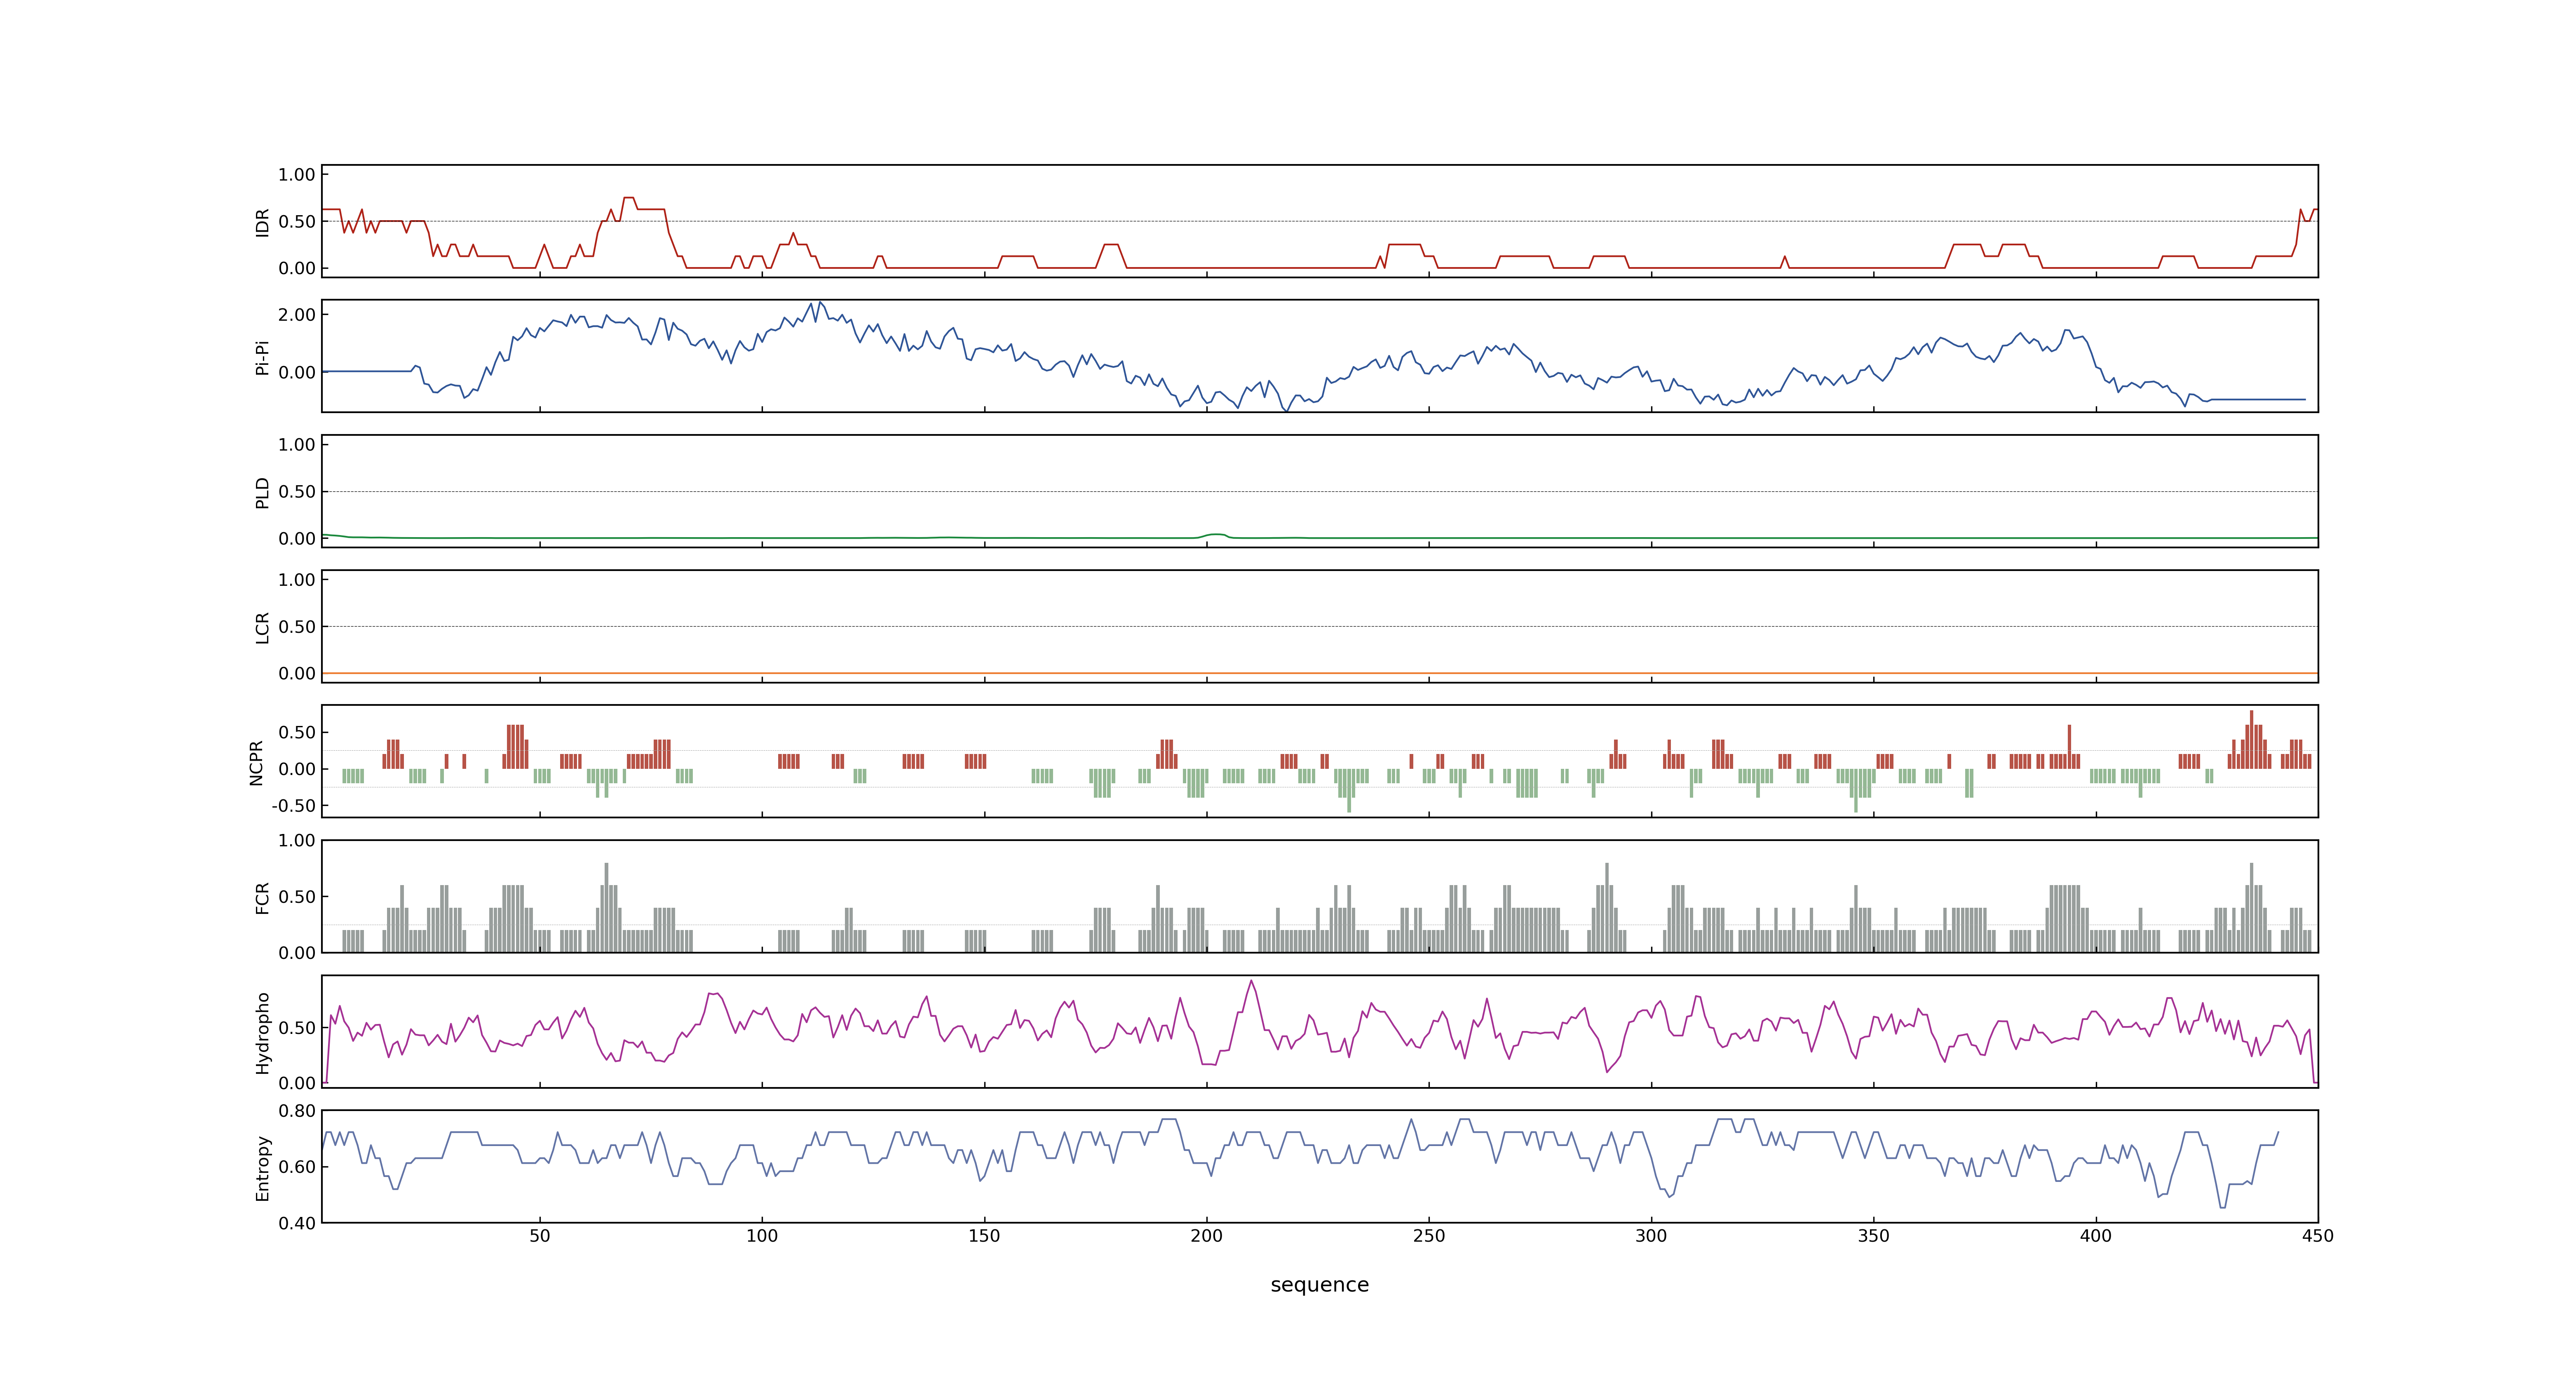The height and width of the screenshot is (1374, 2576).
Task: Click the 0.60 tick of the Entropy panel
Action: [297, 1167]
